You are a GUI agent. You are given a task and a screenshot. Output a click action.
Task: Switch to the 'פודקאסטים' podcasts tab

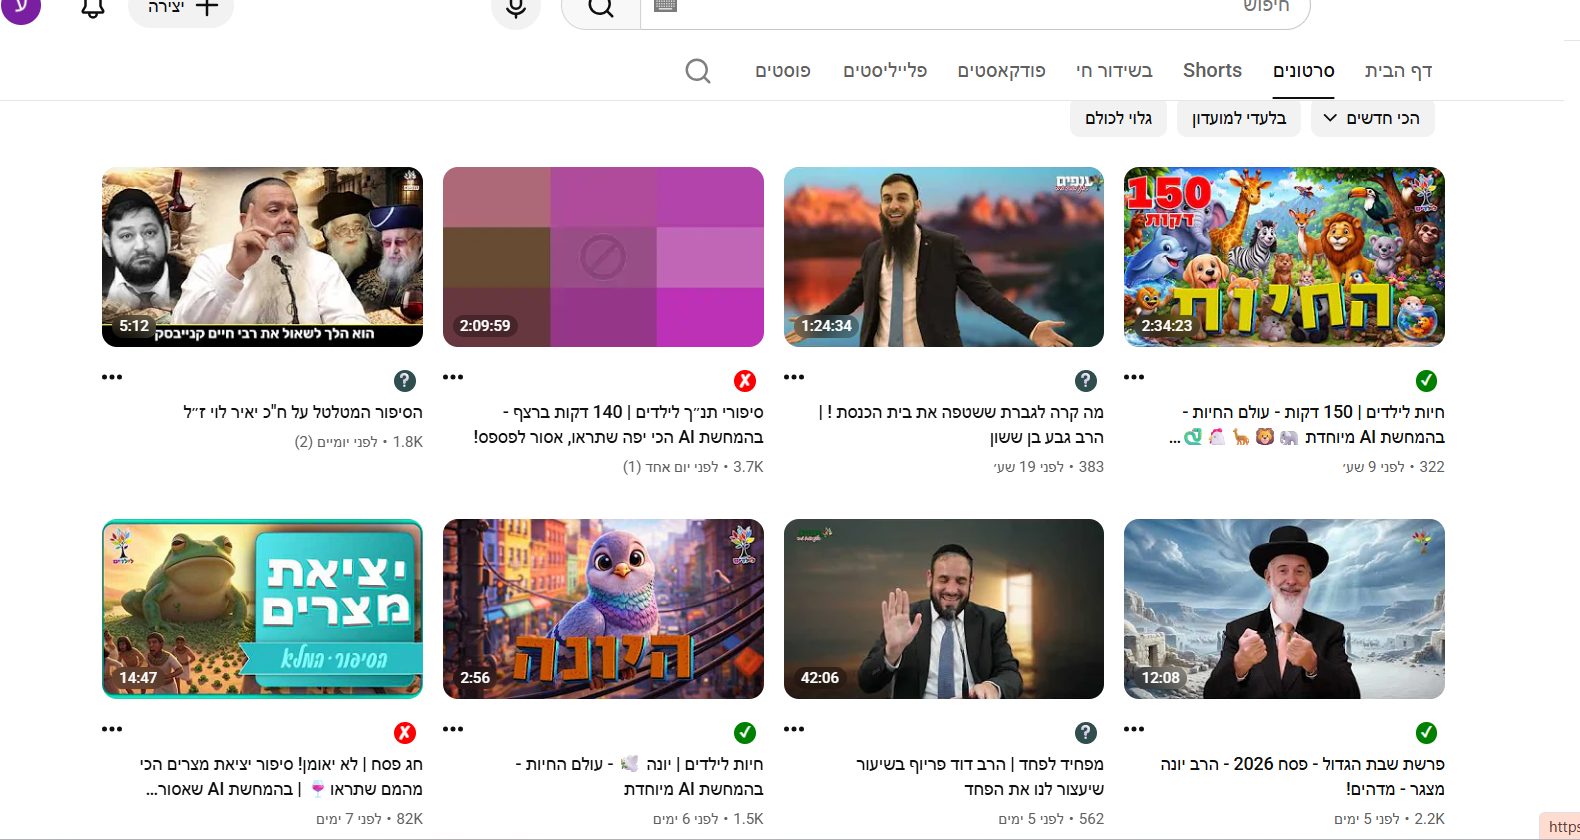[1001, 71]
